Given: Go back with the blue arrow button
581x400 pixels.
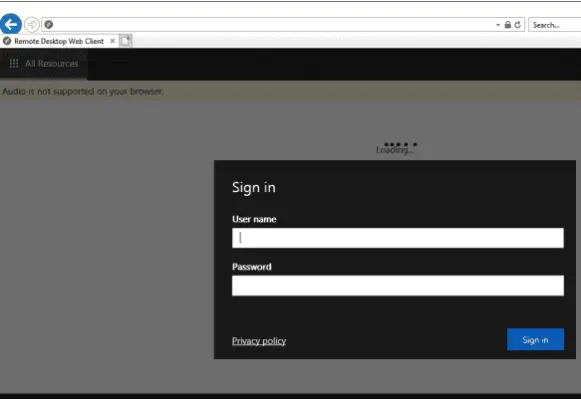Looking at the screenshot, I should (11, 24).
